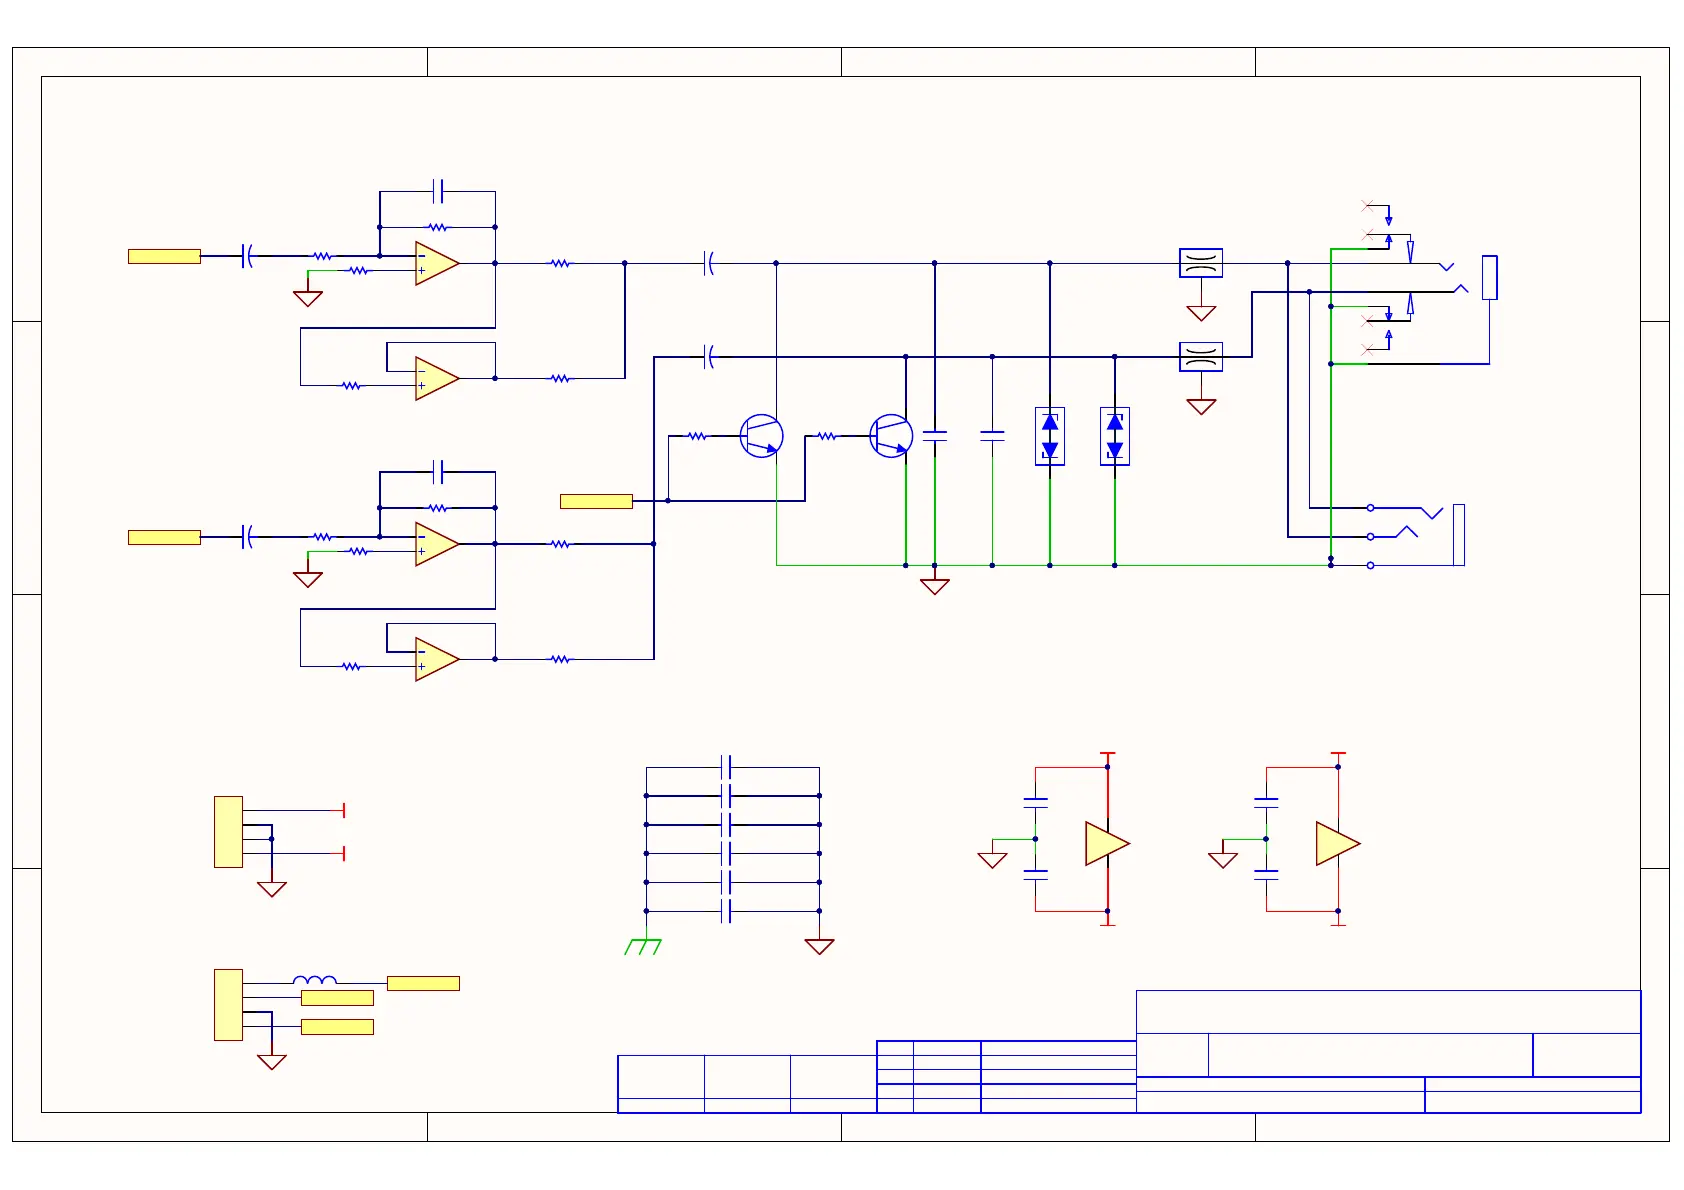Click the top capacitor in the capacitor bank

727,767
